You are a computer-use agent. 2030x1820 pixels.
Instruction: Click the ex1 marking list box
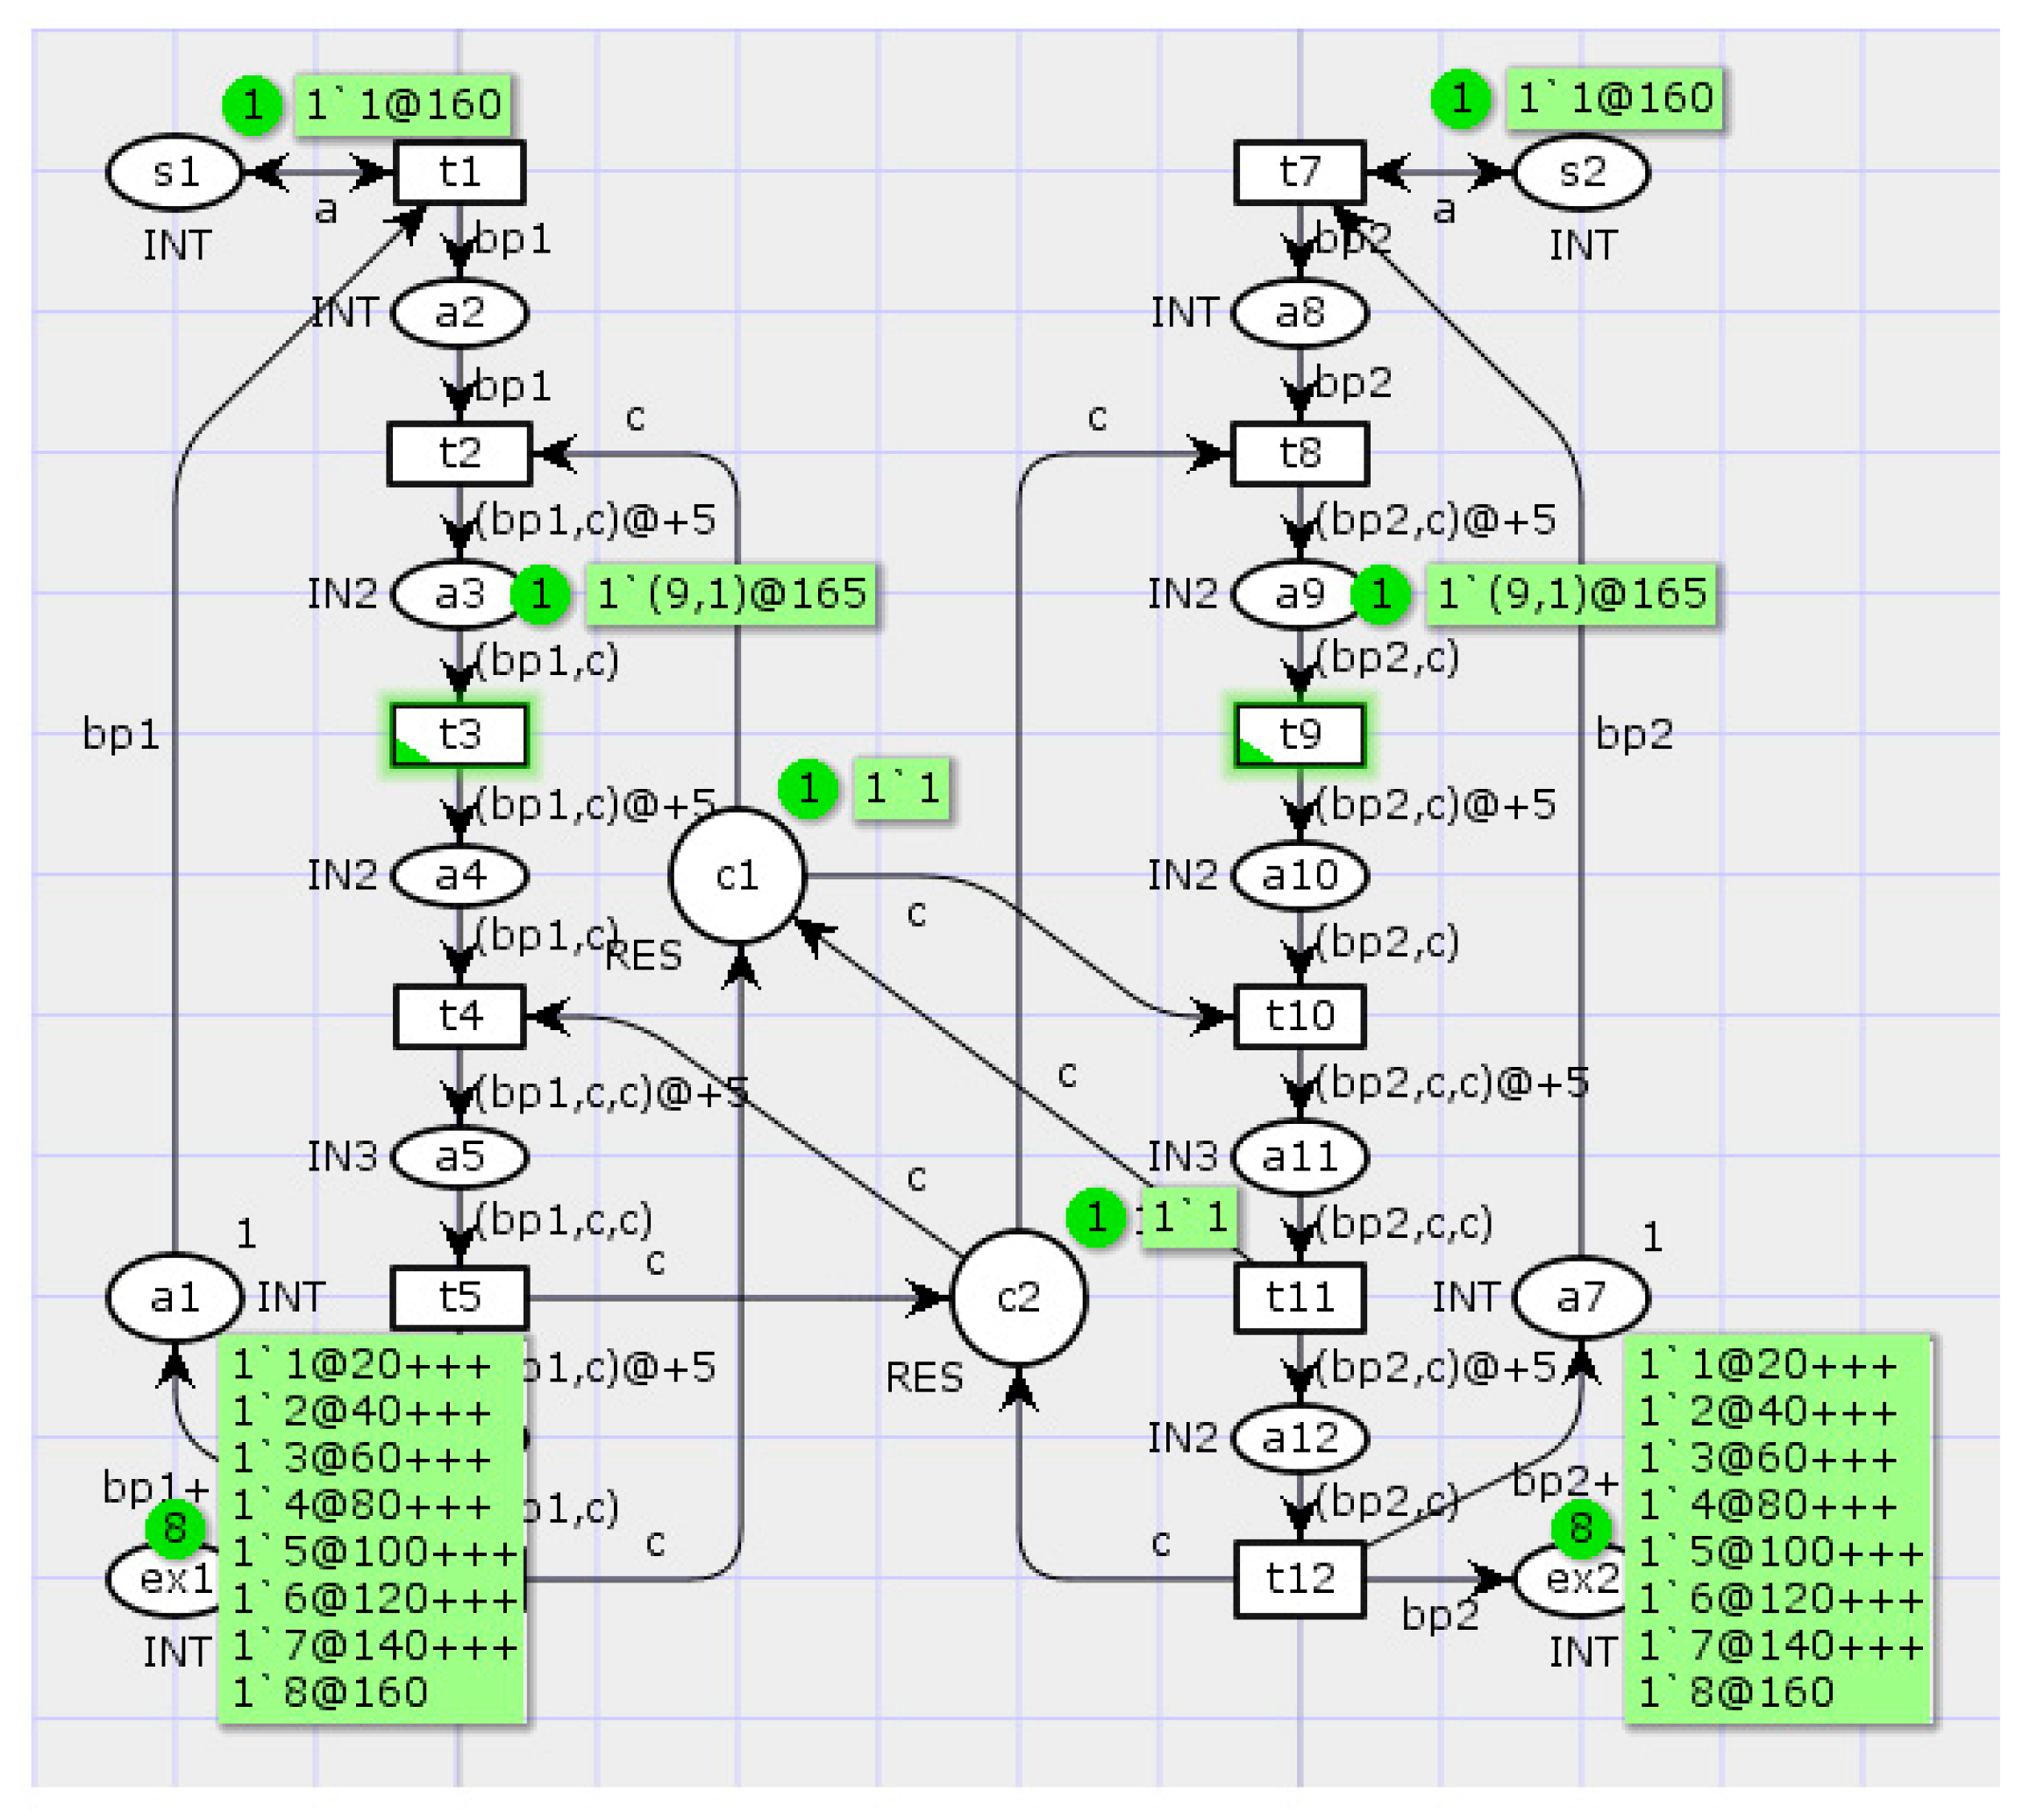(x=372, y=1528)
